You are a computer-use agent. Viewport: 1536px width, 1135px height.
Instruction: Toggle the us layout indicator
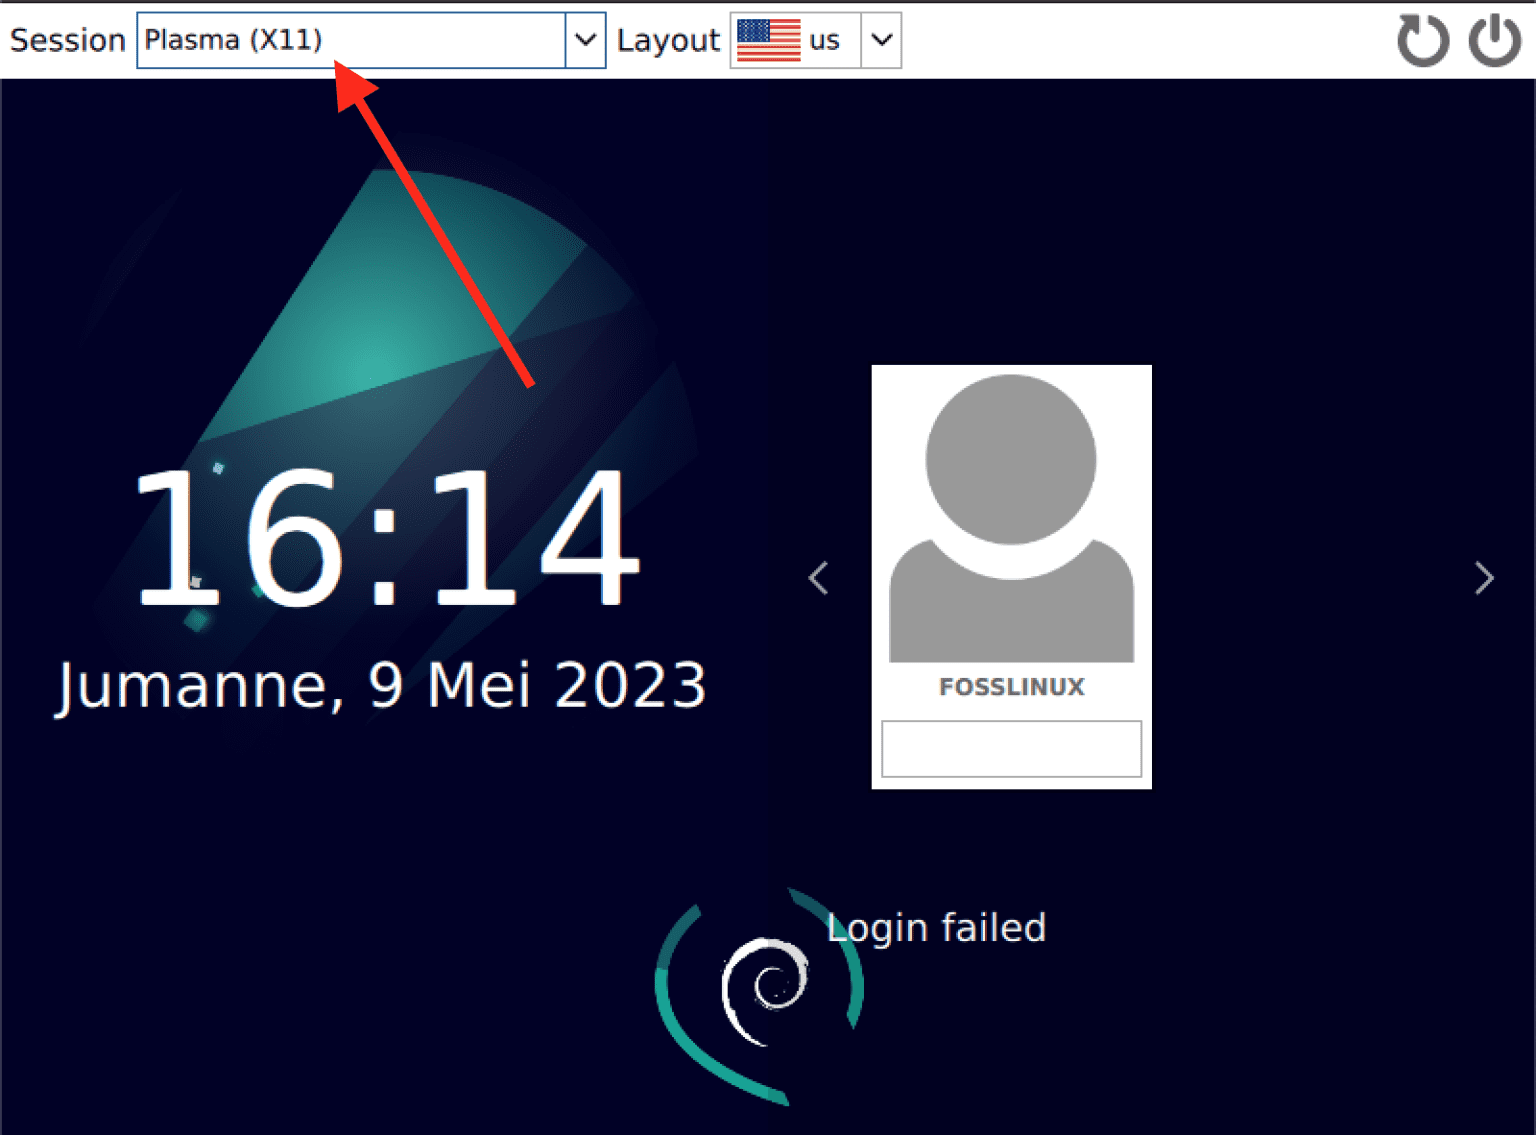point(824,39)
